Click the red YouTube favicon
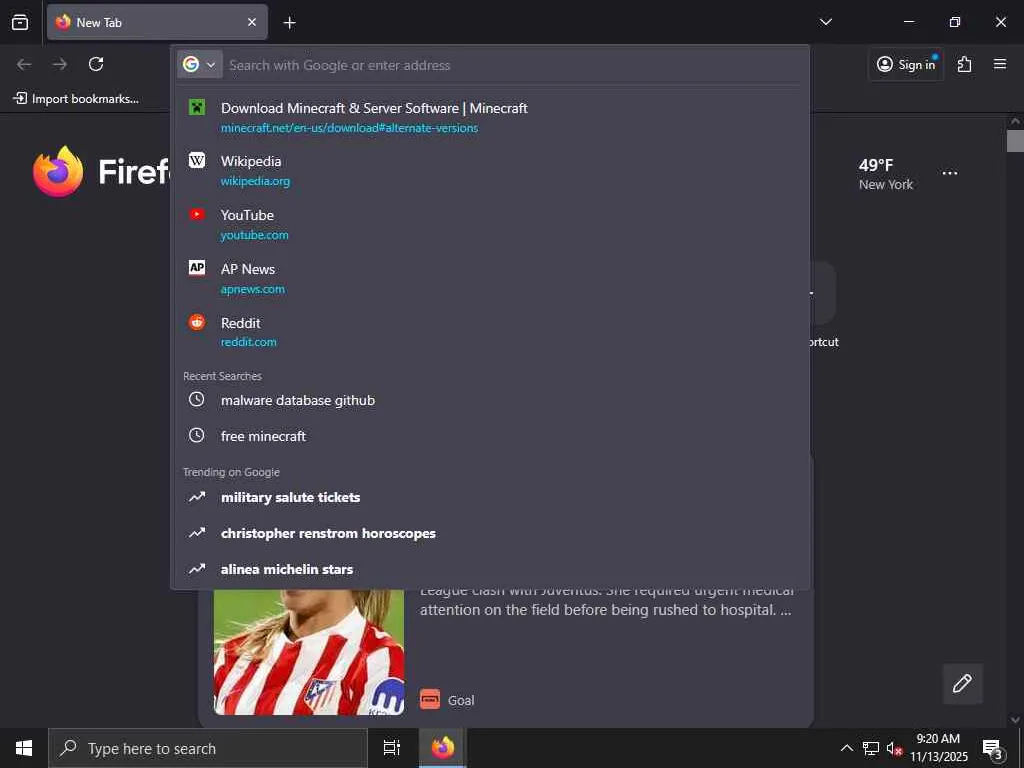The height and width of the screenshot is (768, 1024). [197, 214]
